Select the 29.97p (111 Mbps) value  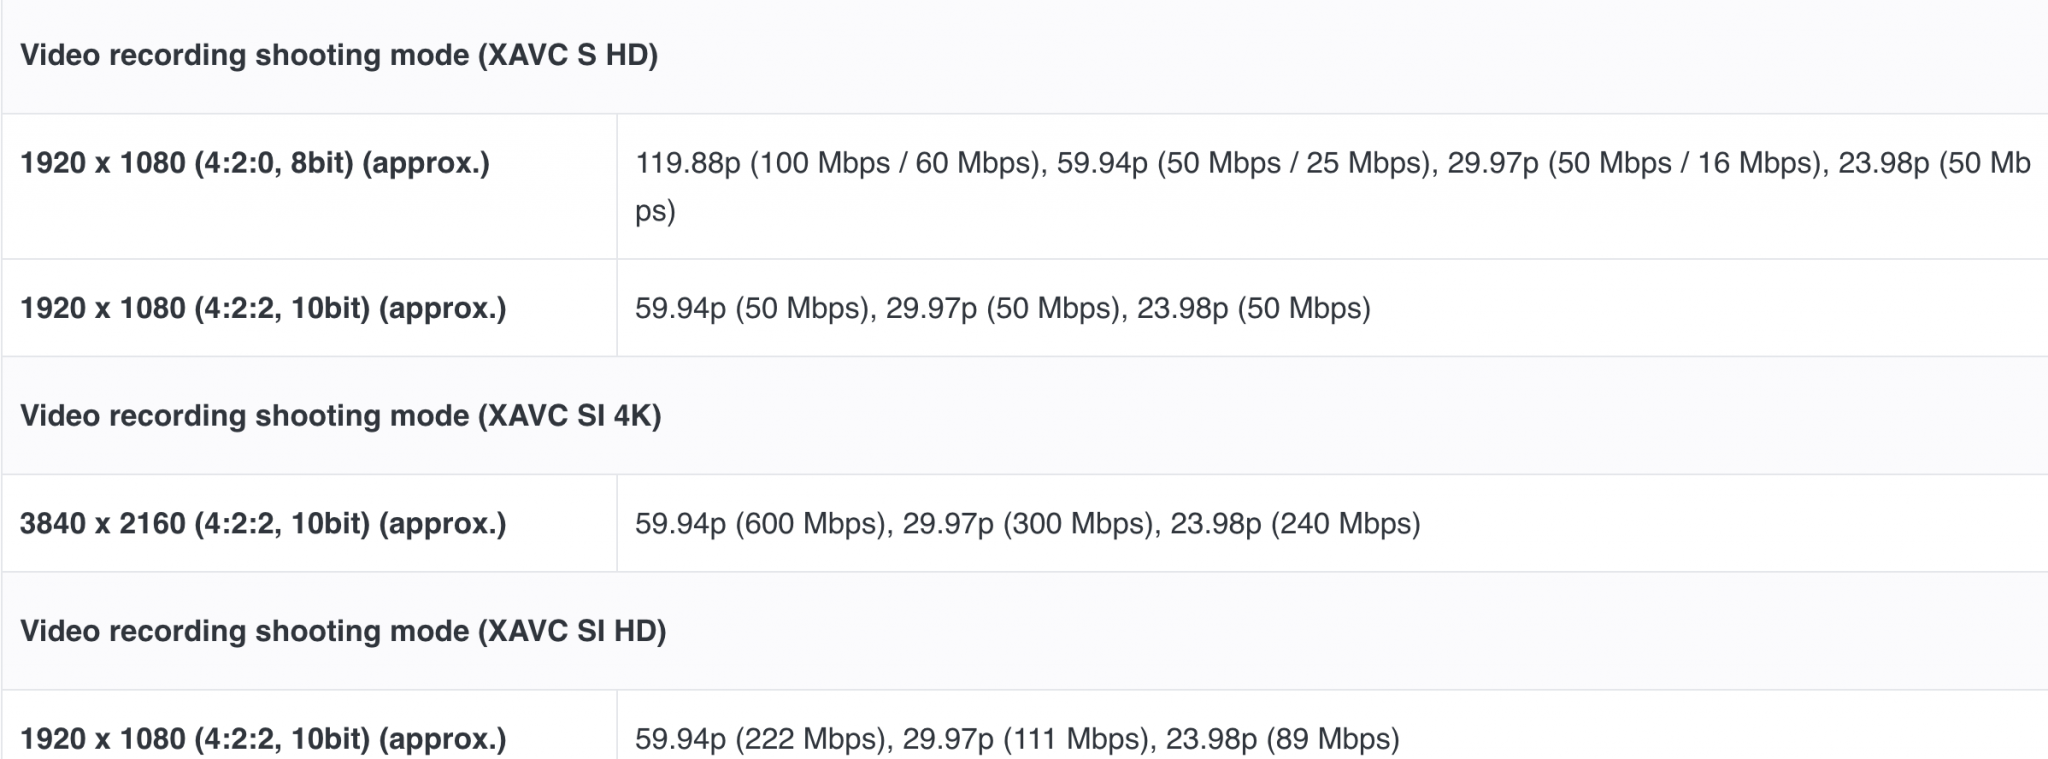coord(1025,739)
